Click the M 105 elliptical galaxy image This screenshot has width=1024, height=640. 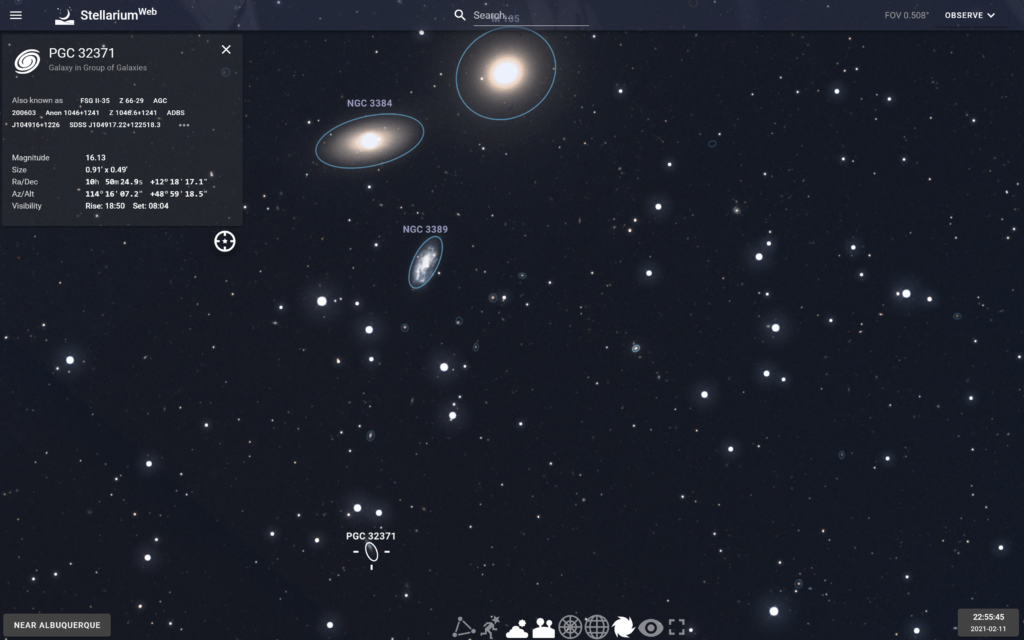pos(505,72)
